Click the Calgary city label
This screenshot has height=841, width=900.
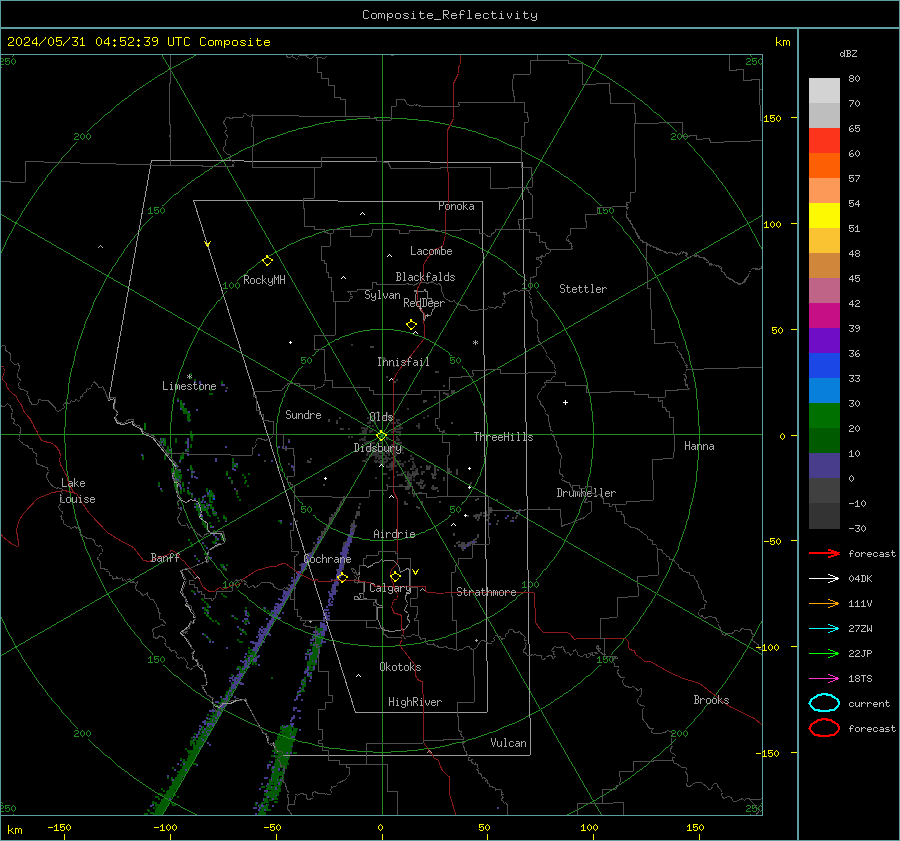pyautogui.click(x=390, y=588)
